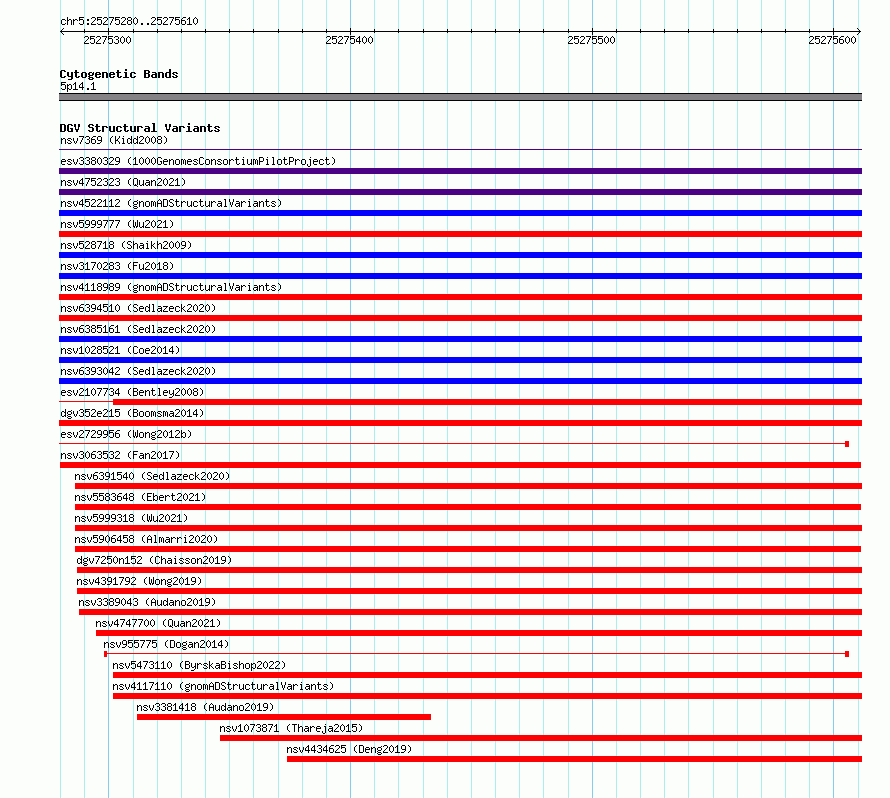Click nsv5999777 (Wu2021) label
The height and width of the screenshot is (798, 890).
[117, 224]
